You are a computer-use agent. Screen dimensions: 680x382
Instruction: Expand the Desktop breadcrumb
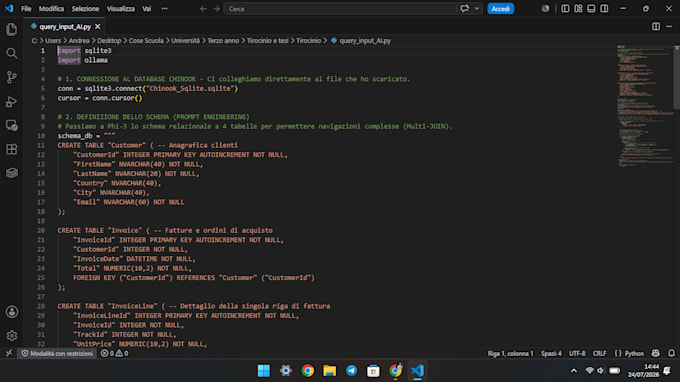[x=109, y=40]
